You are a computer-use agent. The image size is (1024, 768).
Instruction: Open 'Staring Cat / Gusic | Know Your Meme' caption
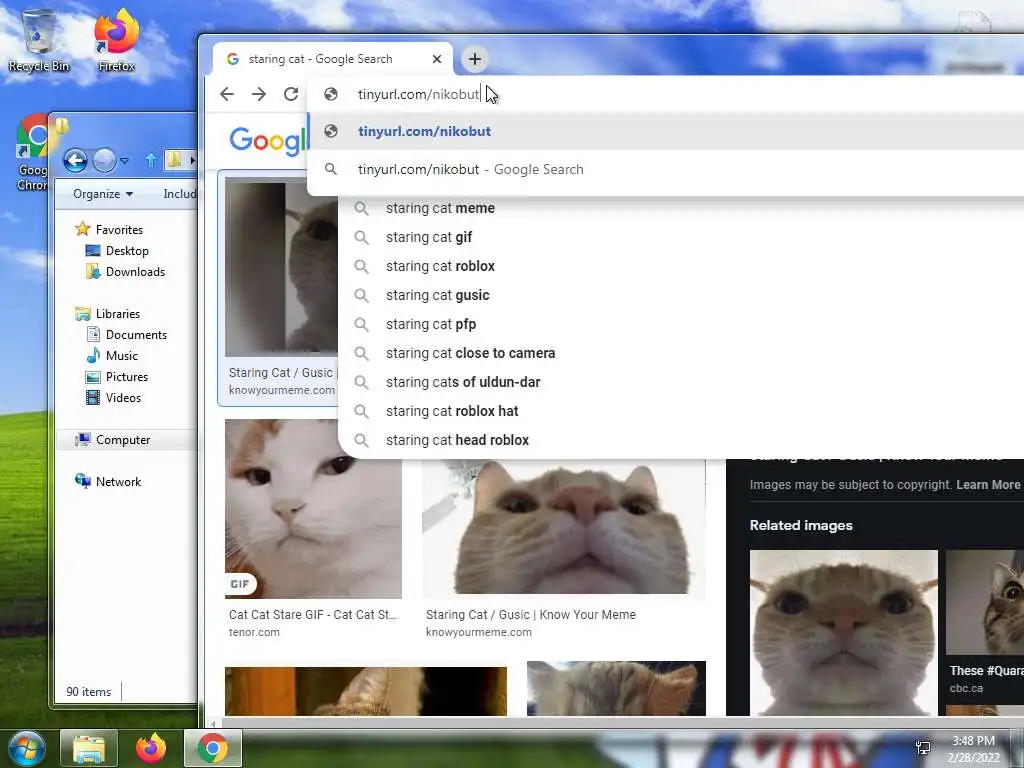530,615
